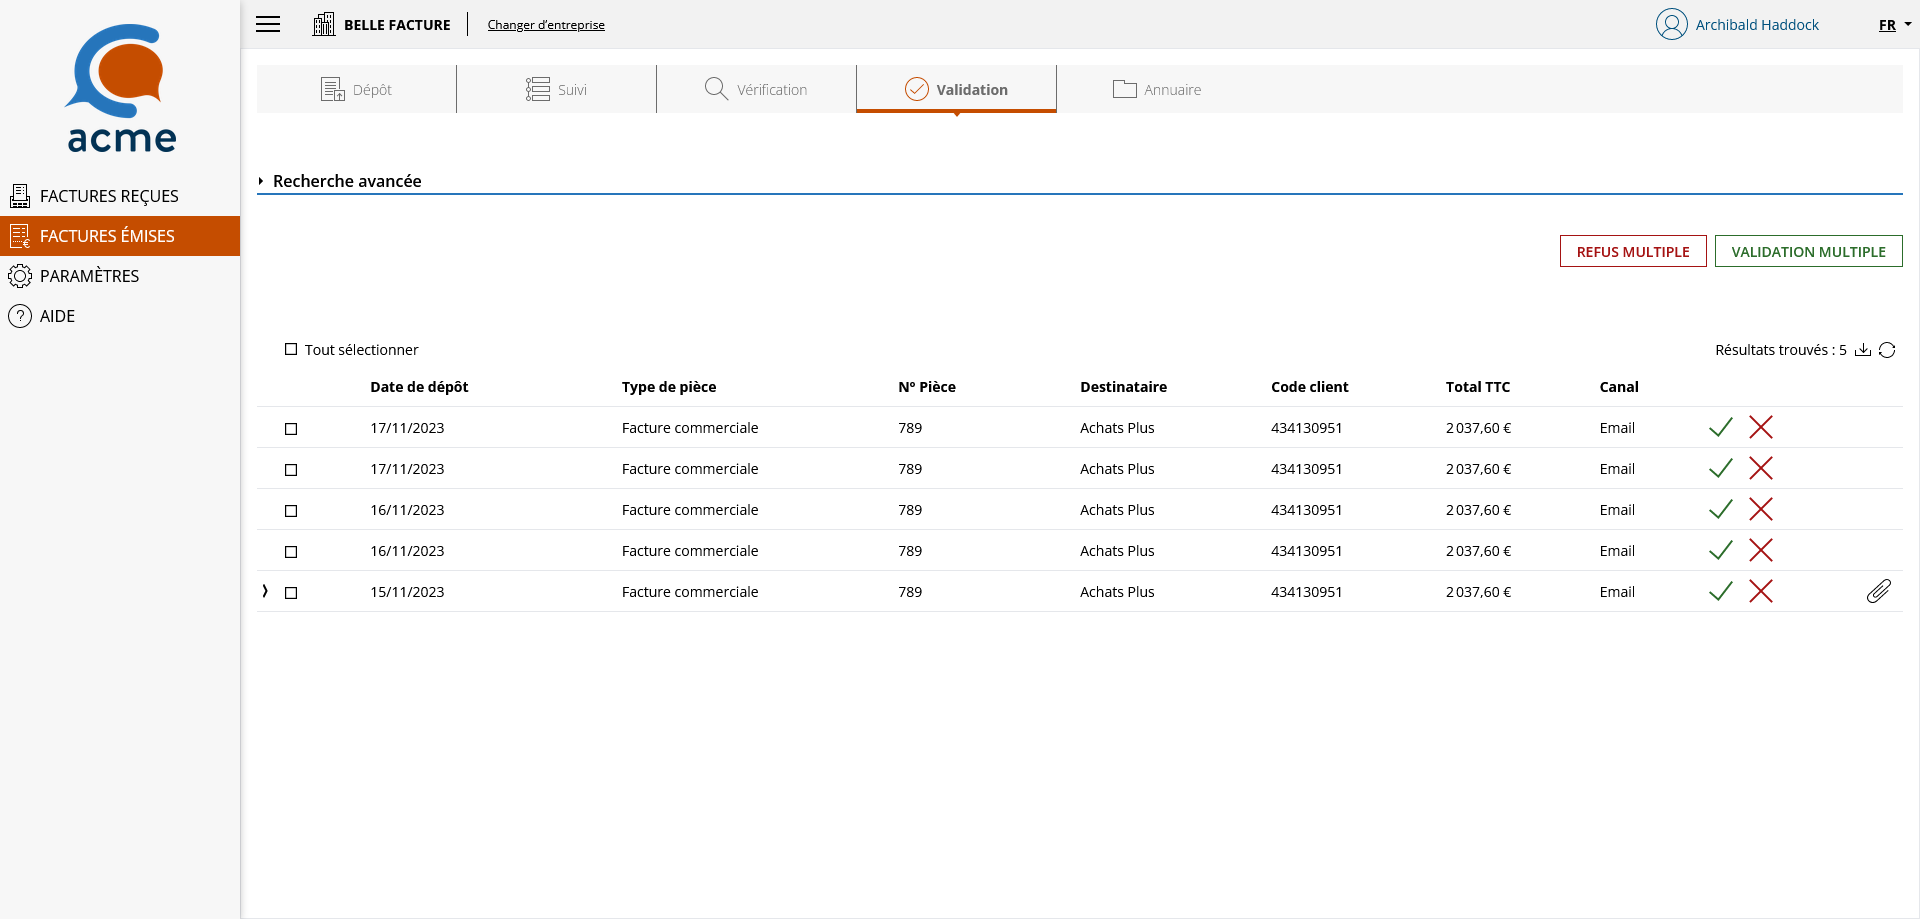Check the second 17/11/2023 row checkbox

[291, 470]
